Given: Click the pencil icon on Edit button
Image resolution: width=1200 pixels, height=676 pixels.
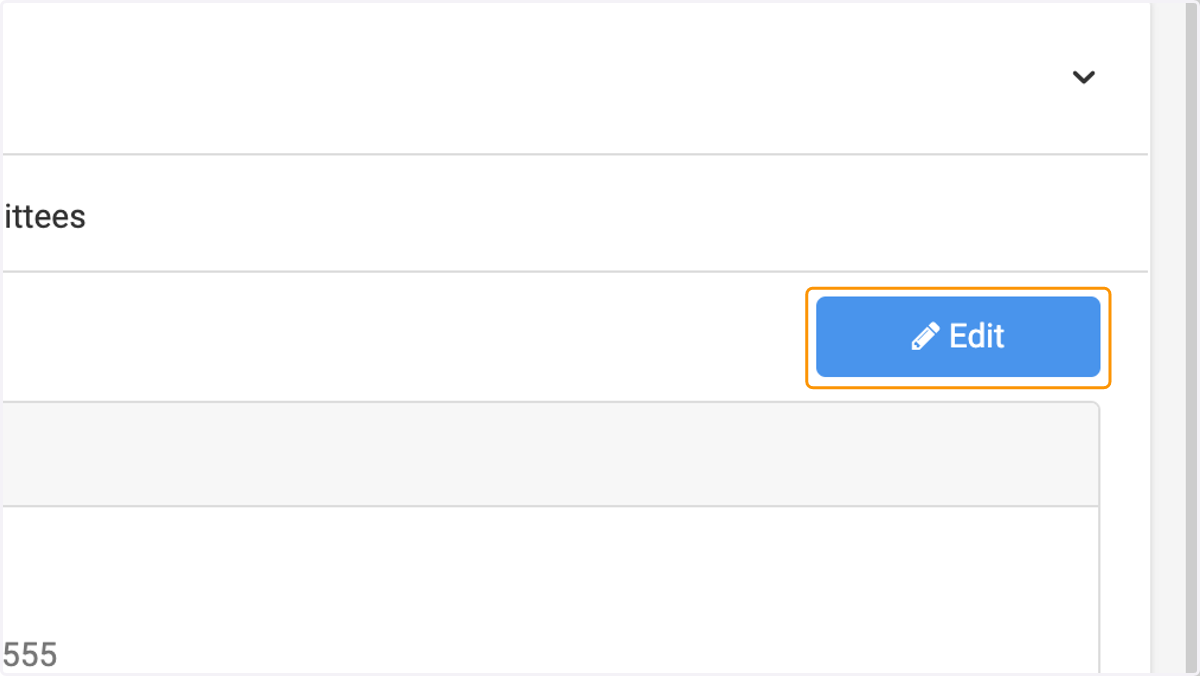Looking at the screenshot, I should pos(925,336).
